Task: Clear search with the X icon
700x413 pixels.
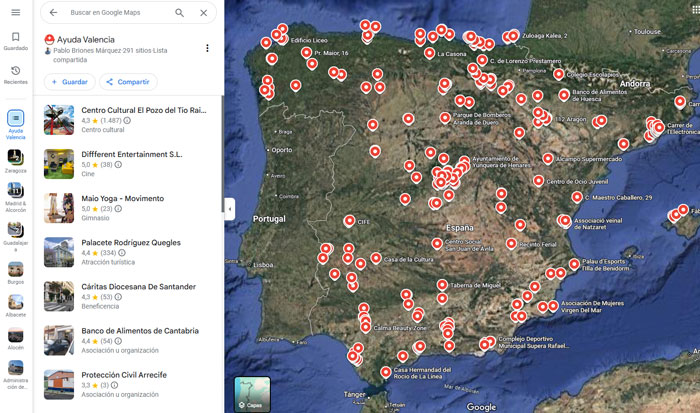Action: pos(204,13)
